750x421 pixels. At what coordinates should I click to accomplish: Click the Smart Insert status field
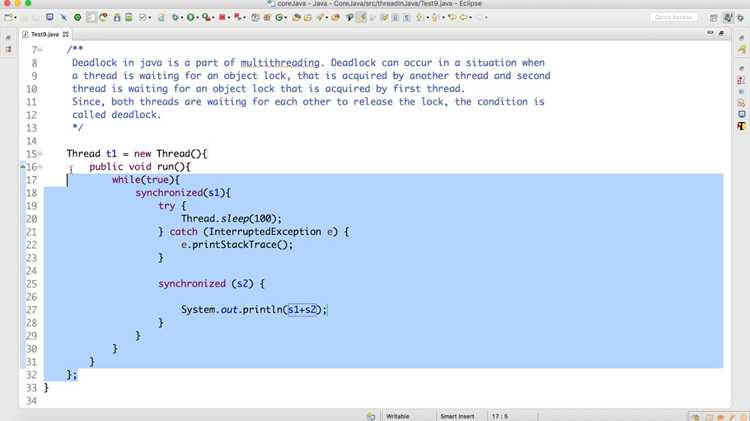pos(457,416)
